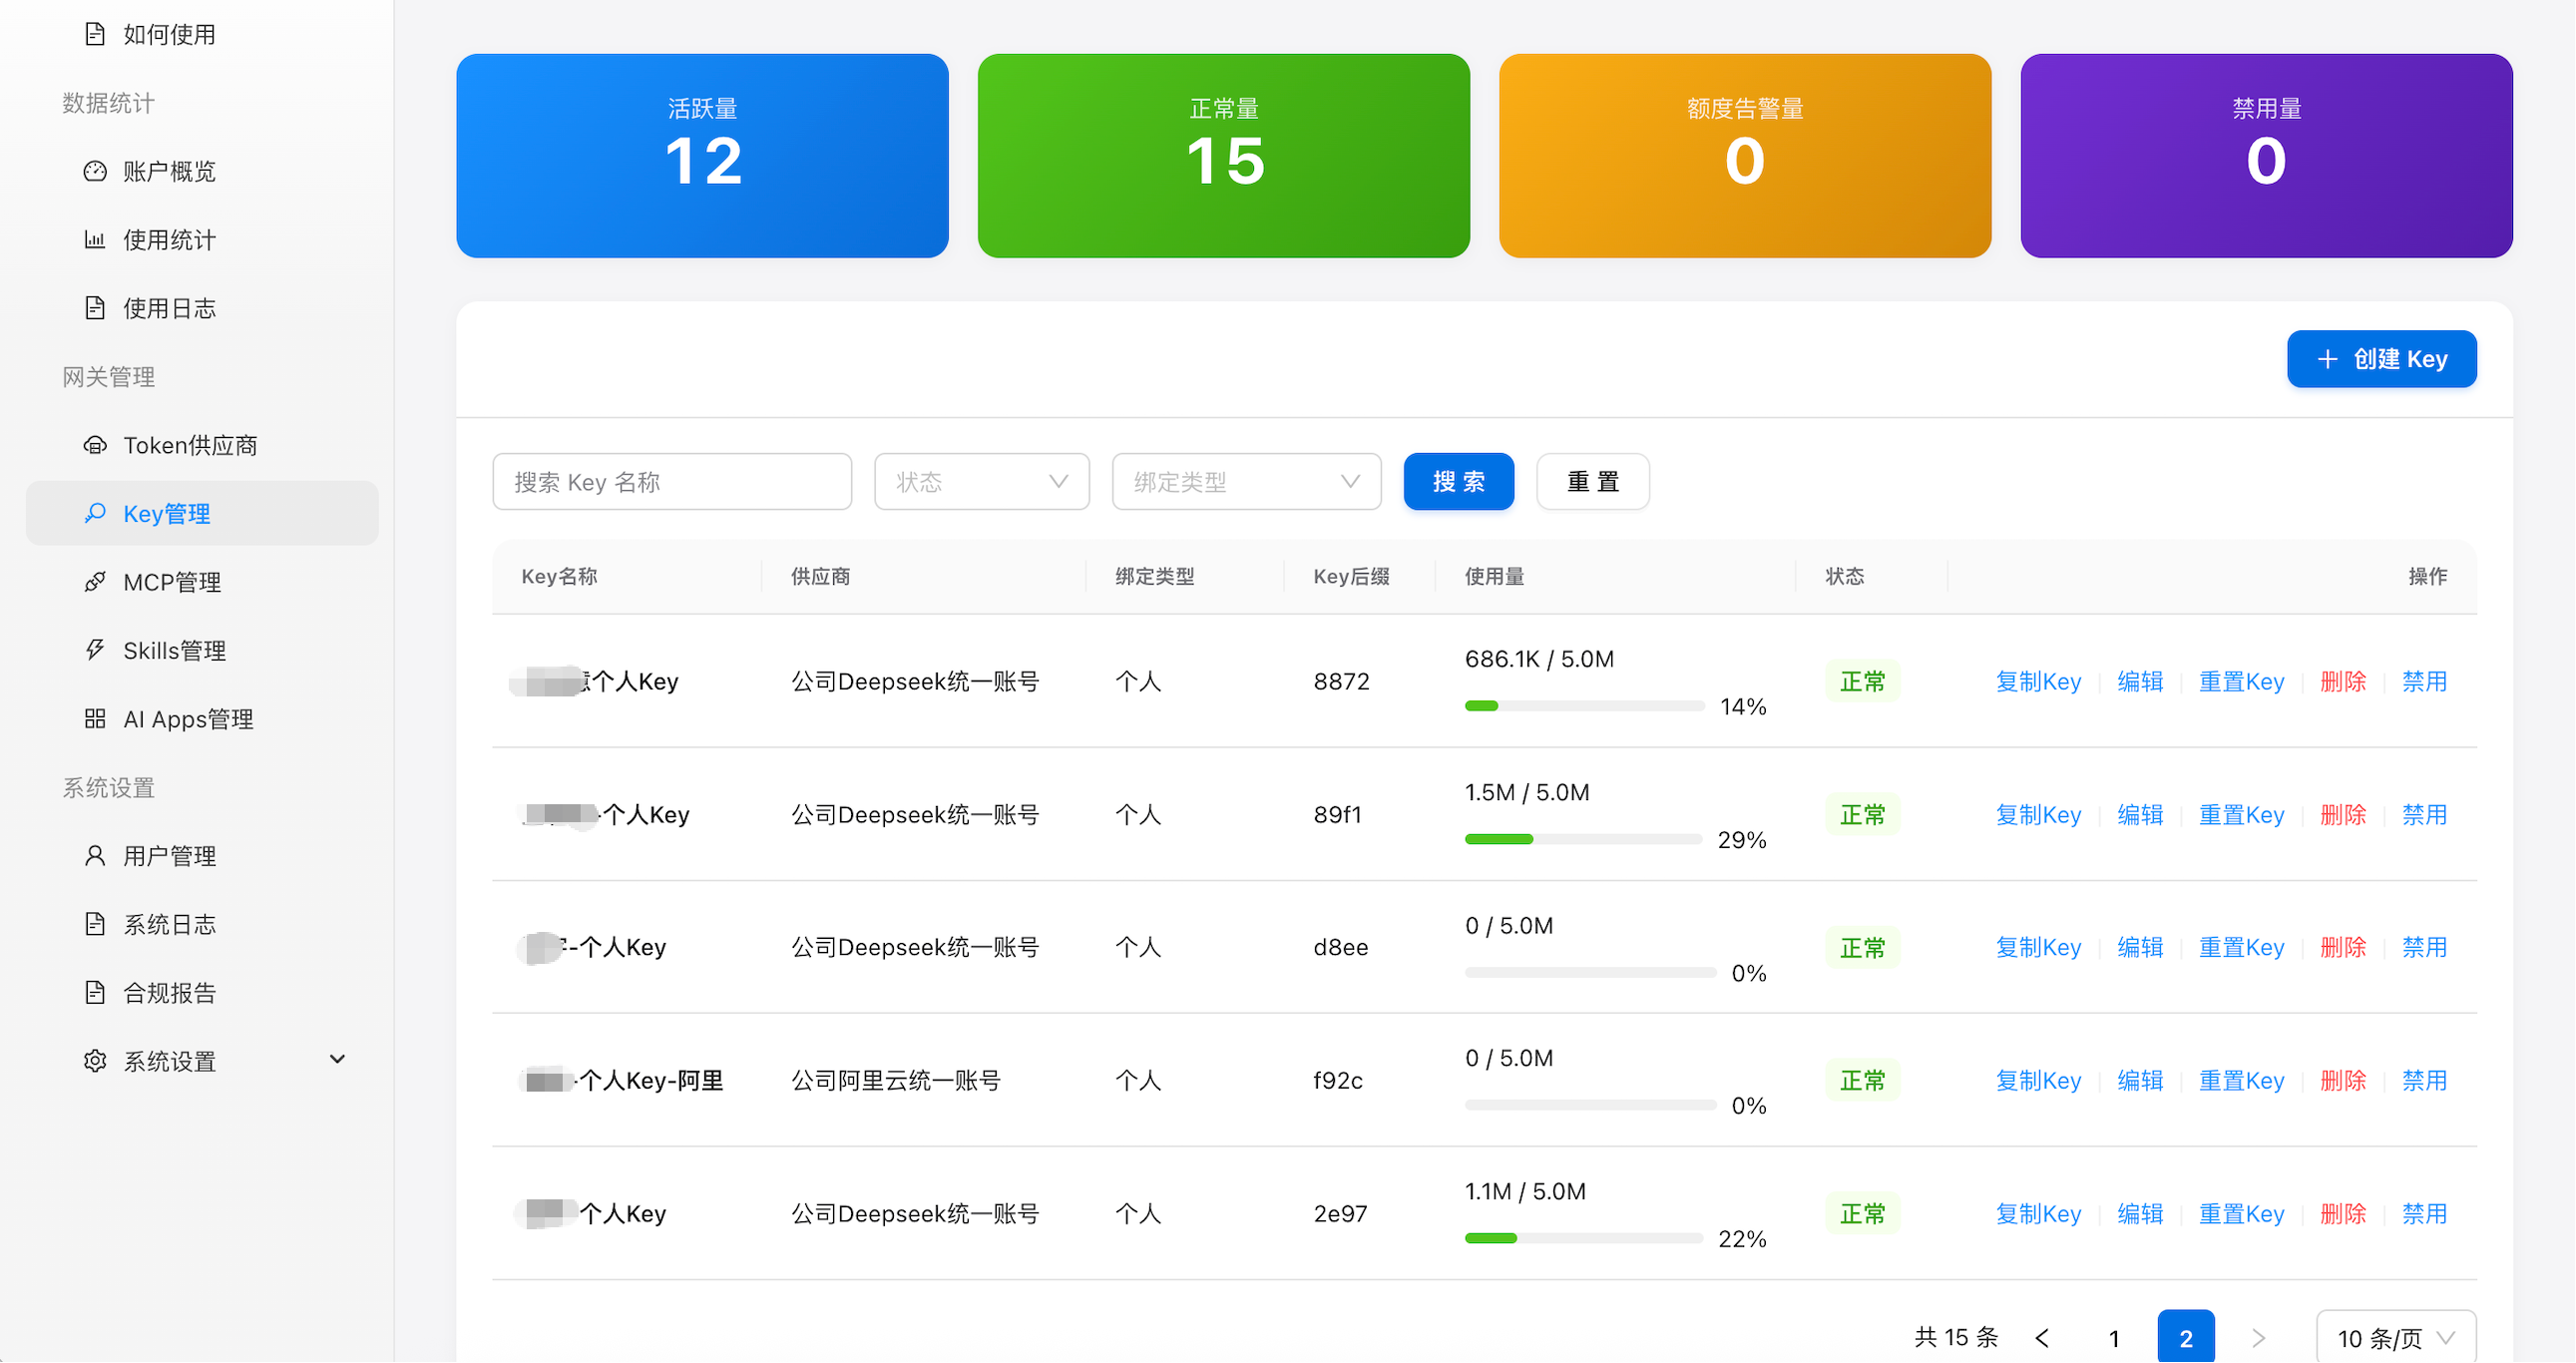Open 如何使用 menu item

(202, 34)
